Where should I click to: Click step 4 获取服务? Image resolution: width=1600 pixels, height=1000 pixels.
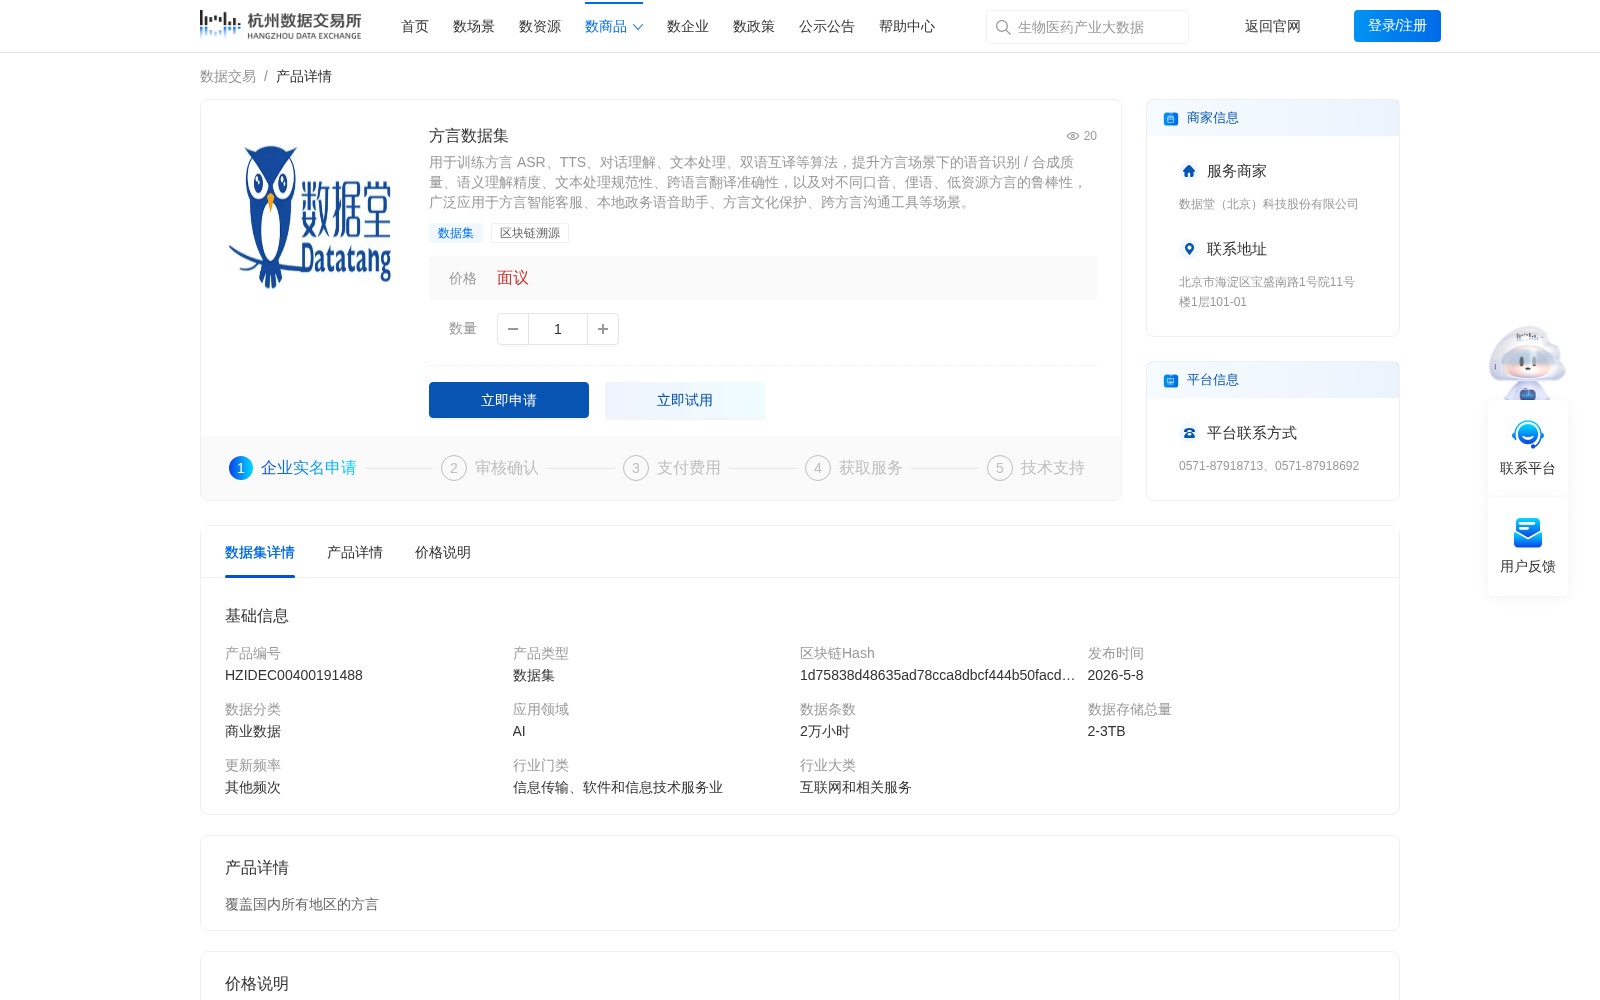pos(854,468)
